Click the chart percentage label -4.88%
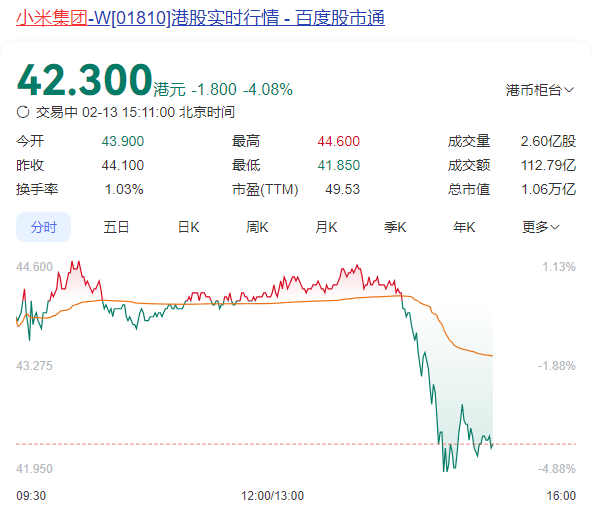Image resolution: width=592 pixels, height=508 pixels. [x=557, y=469]
